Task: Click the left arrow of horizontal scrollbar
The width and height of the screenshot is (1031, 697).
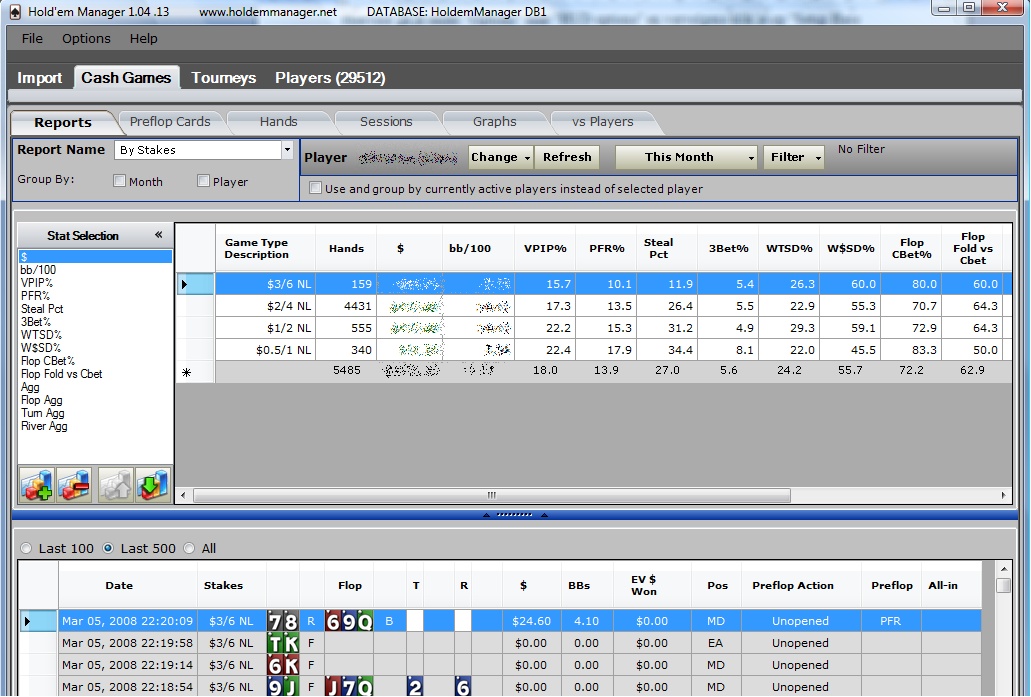Action: click(x=183, y=495)
